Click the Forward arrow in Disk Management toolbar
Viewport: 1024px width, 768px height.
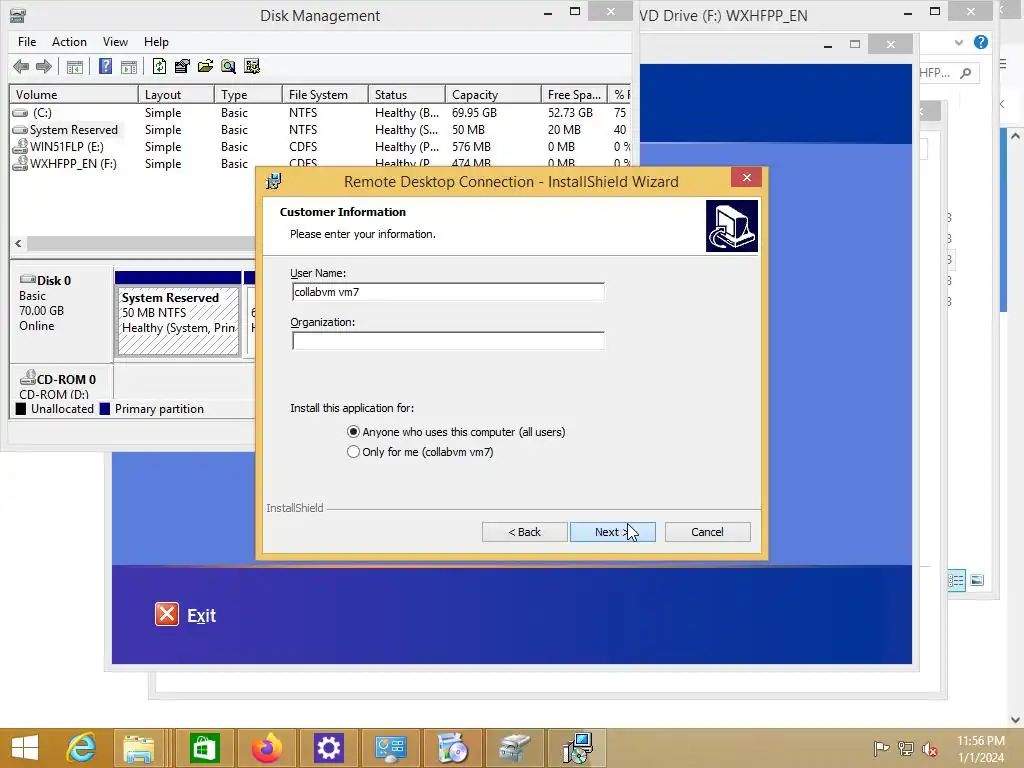(x=44, y=66)
